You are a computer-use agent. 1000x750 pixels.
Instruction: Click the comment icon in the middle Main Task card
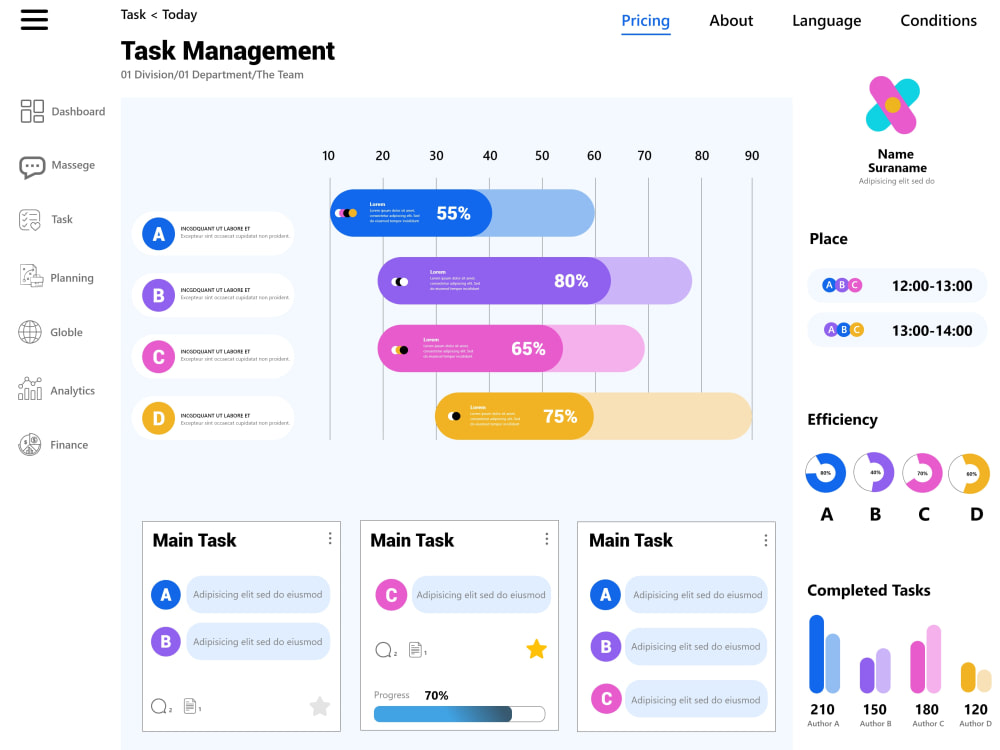383,650
